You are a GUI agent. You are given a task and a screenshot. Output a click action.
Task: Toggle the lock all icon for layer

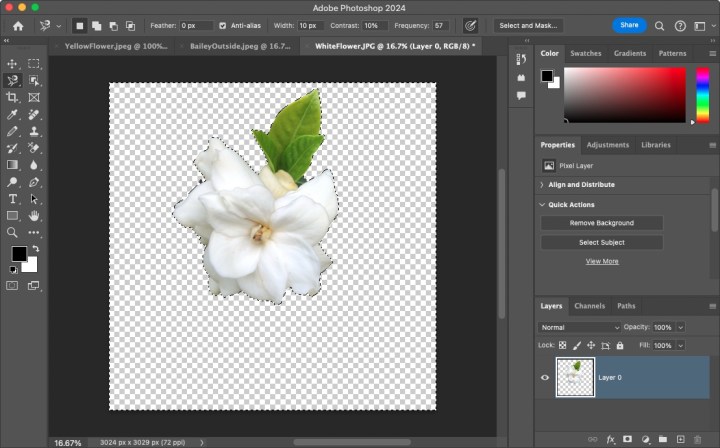click(x=620, y=345)
